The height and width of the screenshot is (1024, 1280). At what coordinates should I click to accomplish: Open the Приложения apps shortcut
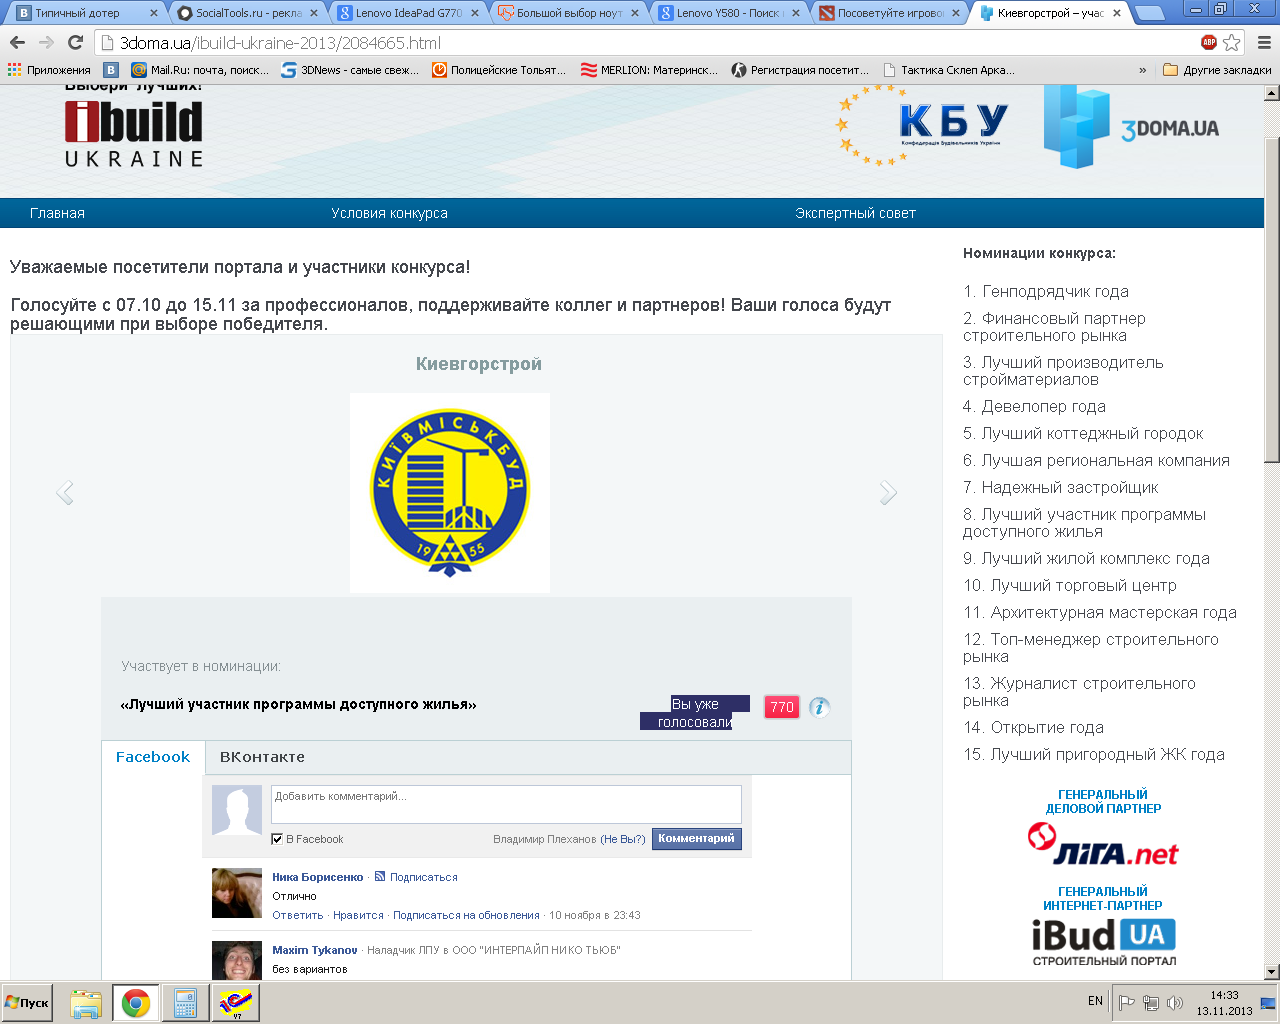tap(49, 70)
